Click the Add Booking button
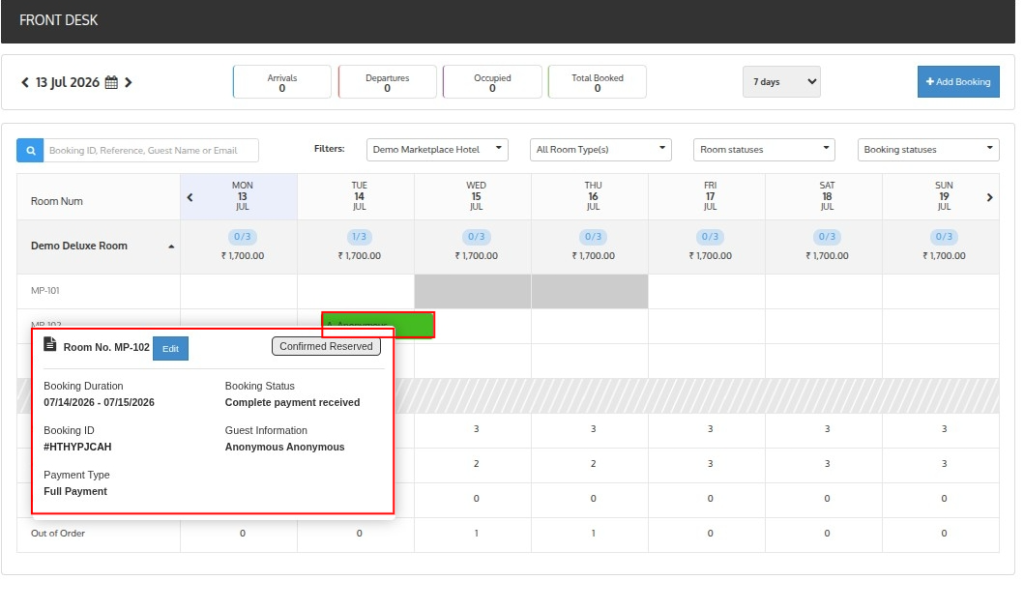This screenshot has width=1024, height=609. 958,82
